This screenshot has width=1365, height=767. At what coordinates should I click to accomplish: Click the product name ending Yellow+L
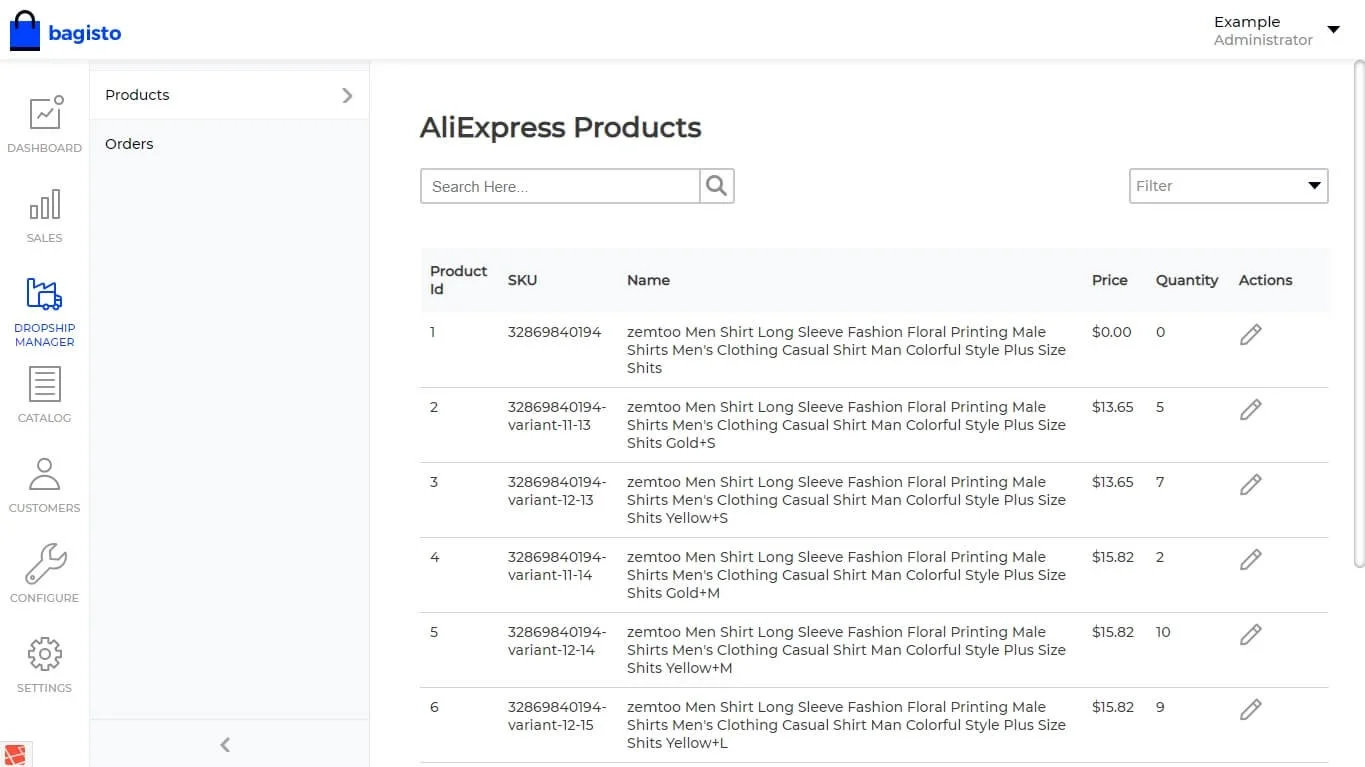coord(846,725)
